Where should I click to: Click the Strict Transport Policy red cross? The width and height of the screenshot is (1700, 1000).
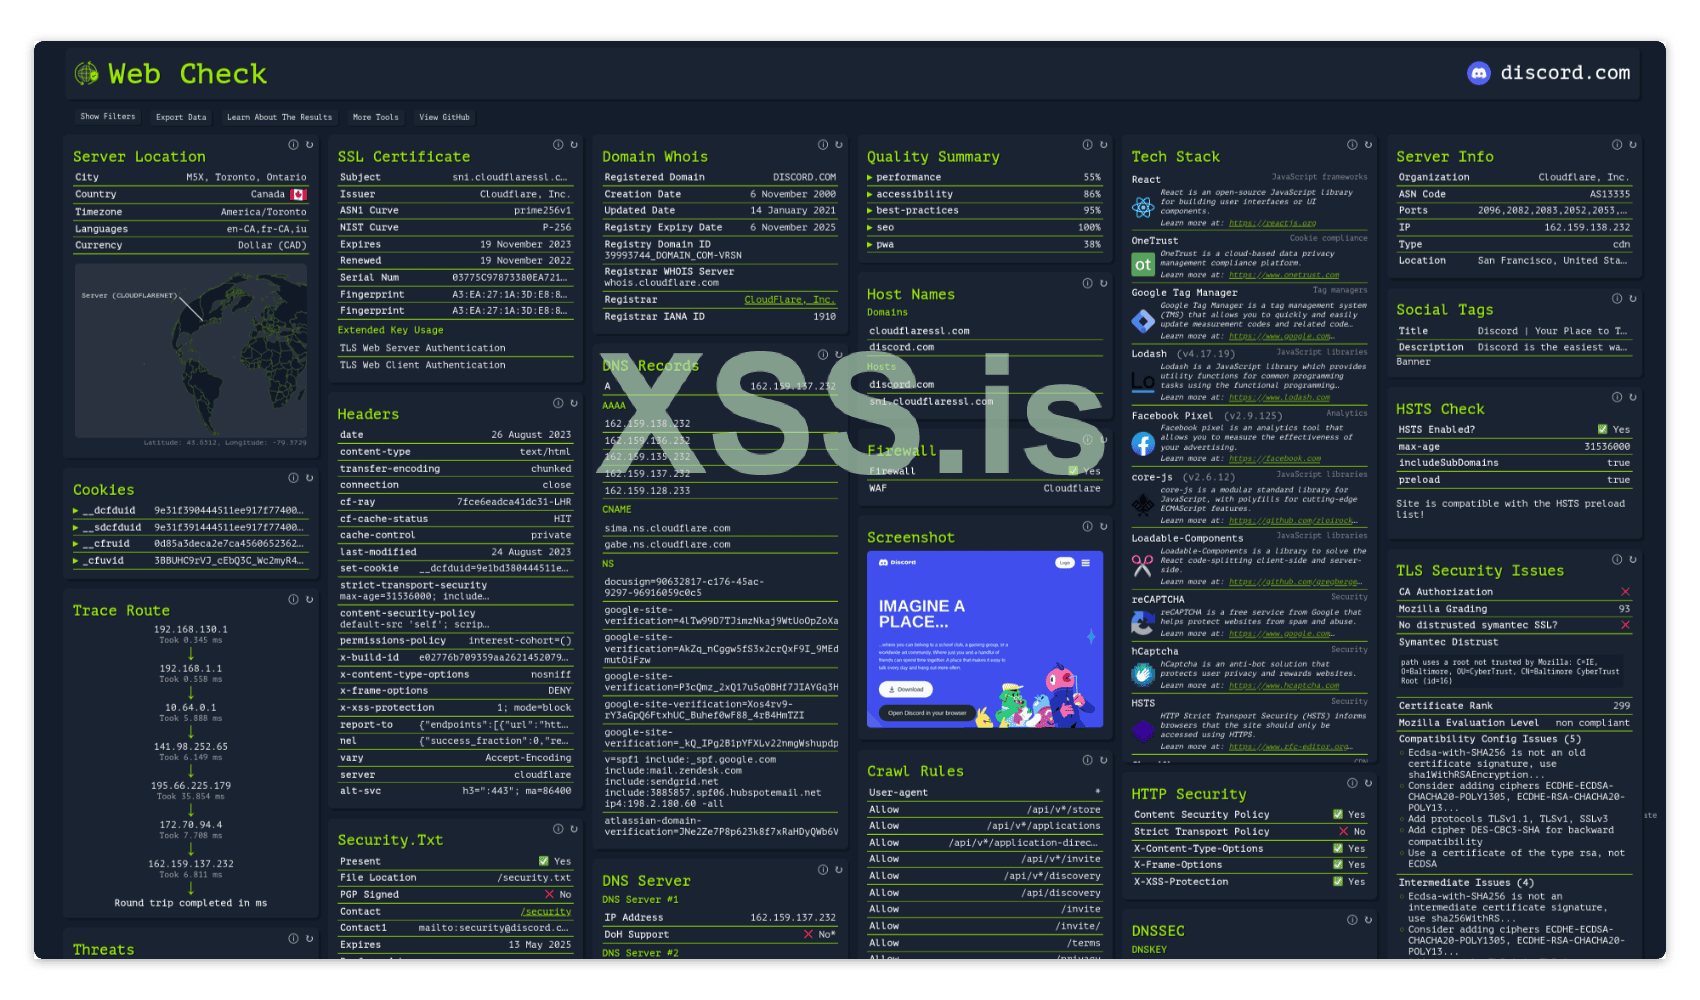pos(1344,832)
